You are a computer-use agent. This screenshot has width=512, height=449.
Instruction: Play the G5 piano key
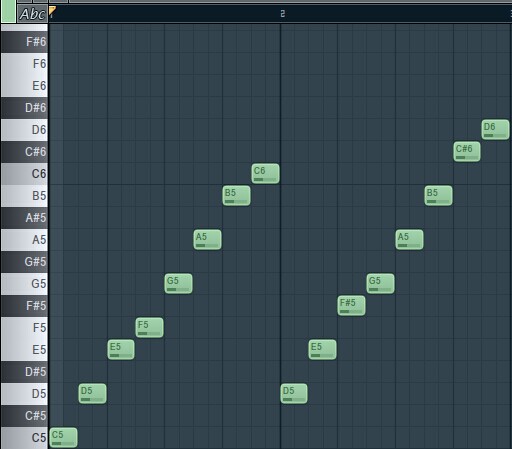pyautogui.click(x=24, y=284)
